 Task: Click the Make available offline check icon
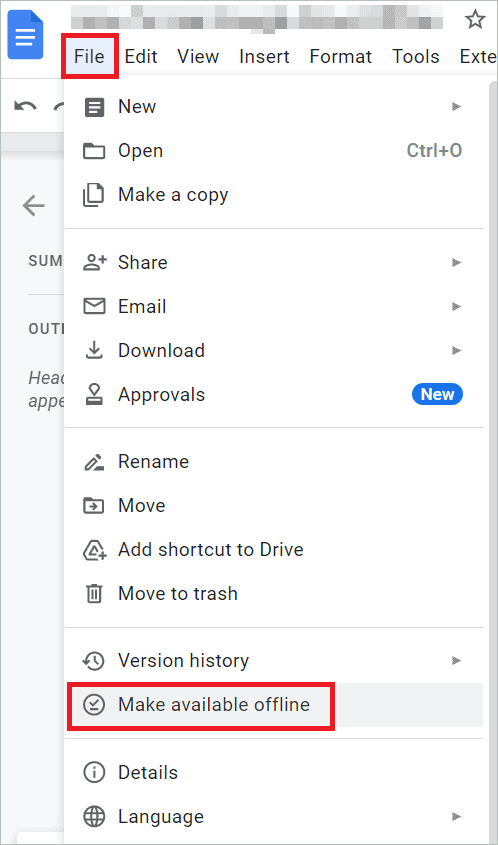point(94,705)
